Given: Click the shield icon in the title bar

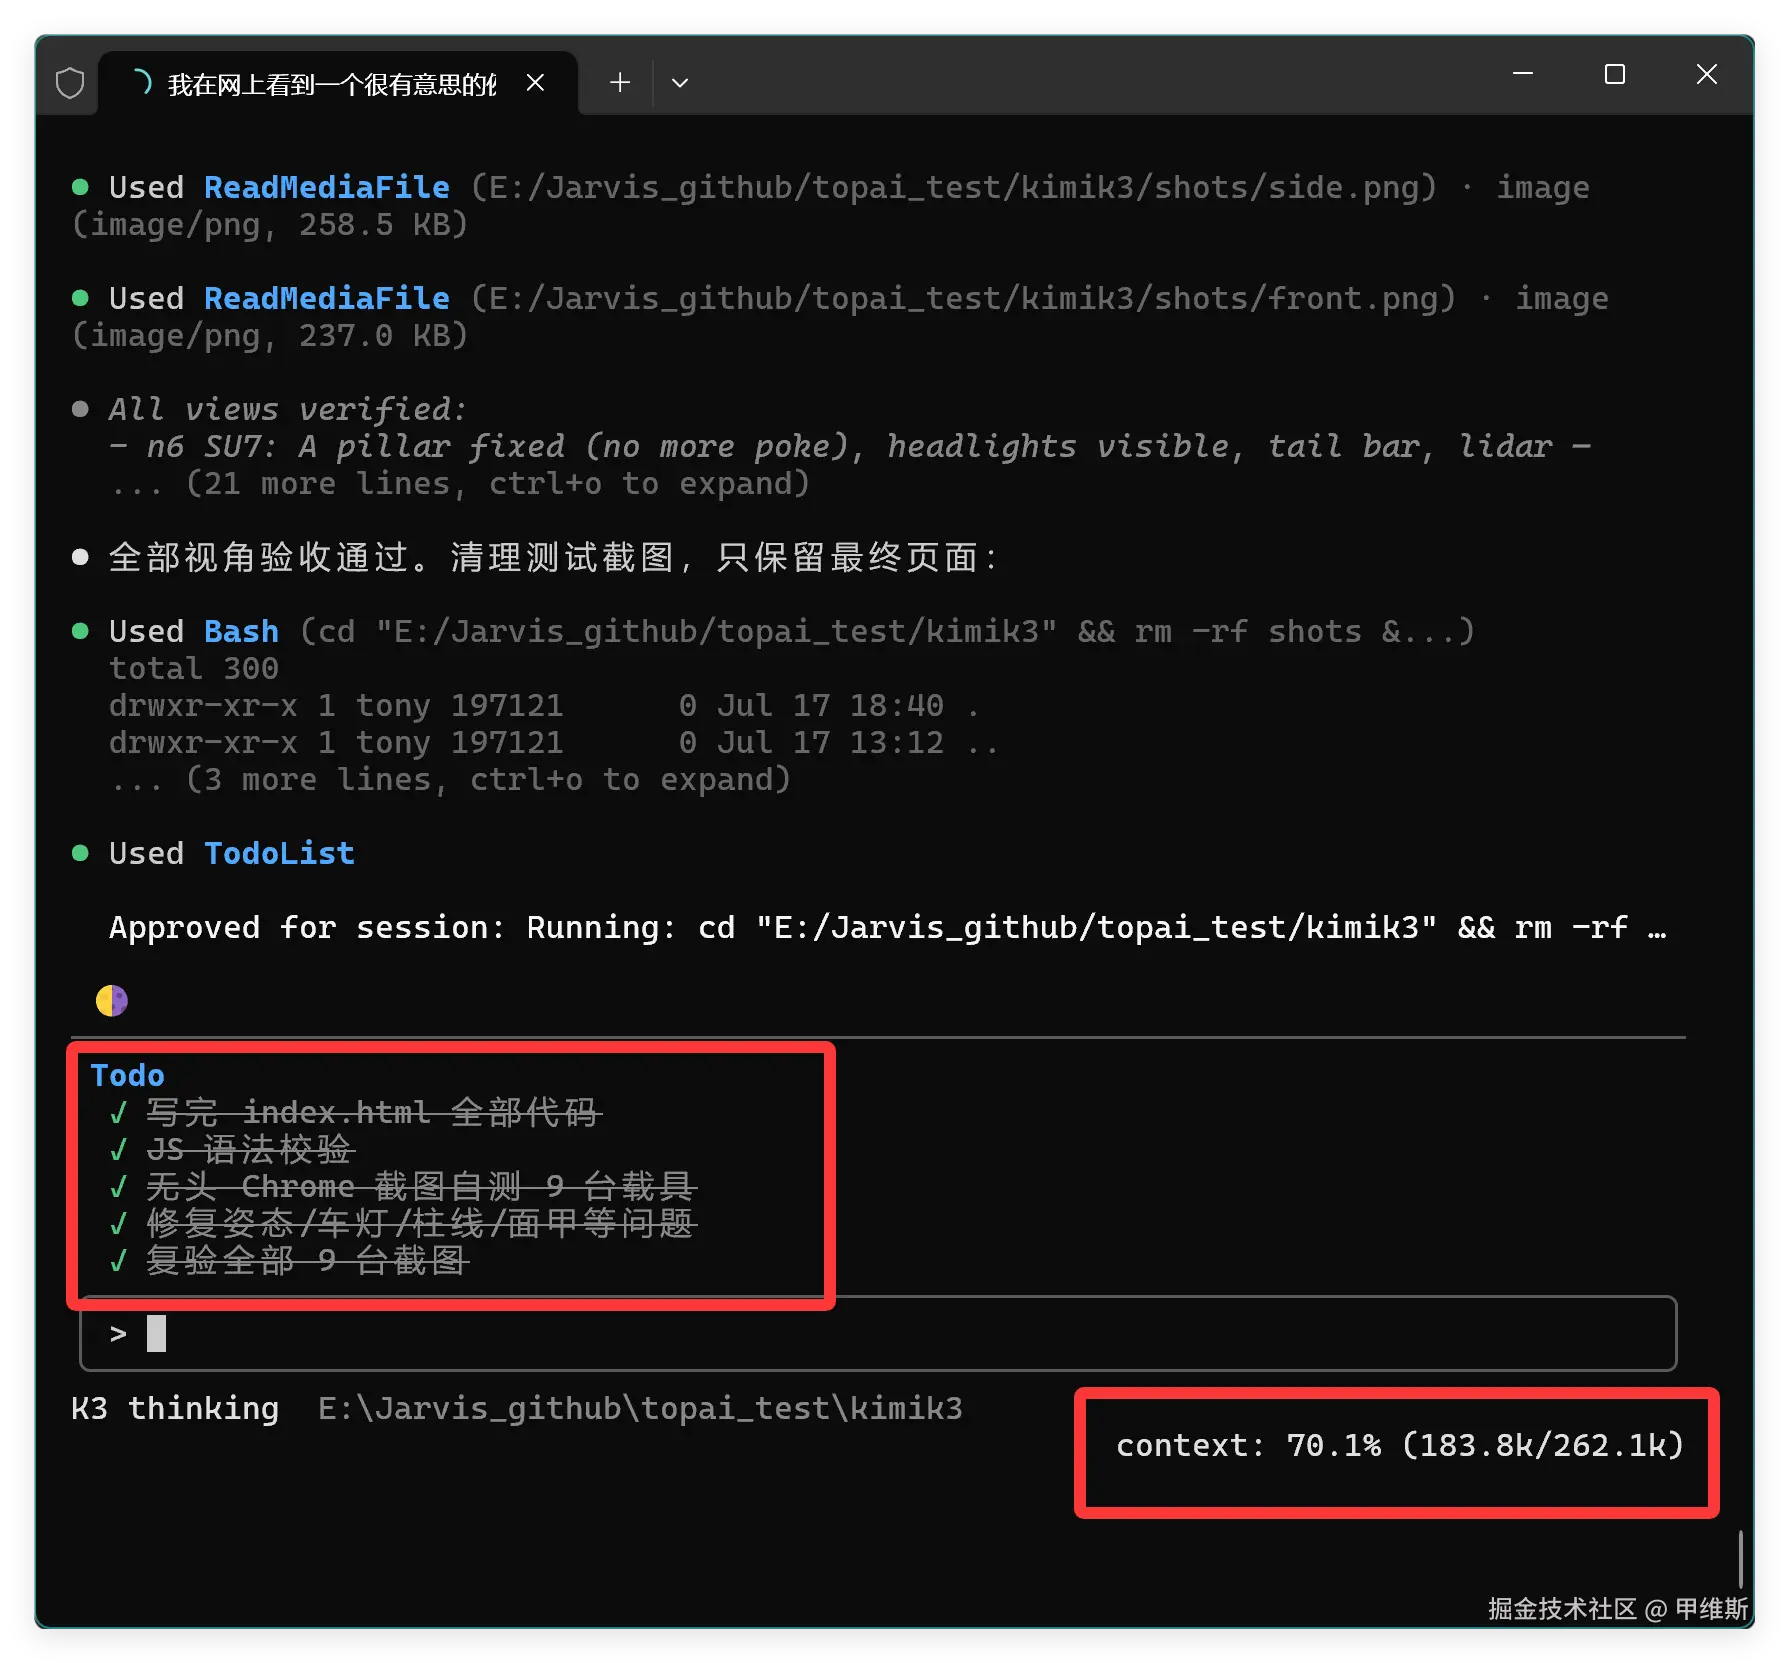Looking at the screenshot, I should [x=70, y=83].
